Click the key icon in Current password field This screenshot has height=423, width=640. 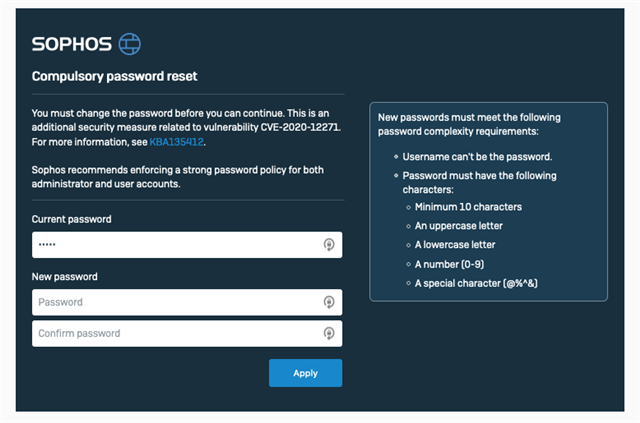pos(329,245)
